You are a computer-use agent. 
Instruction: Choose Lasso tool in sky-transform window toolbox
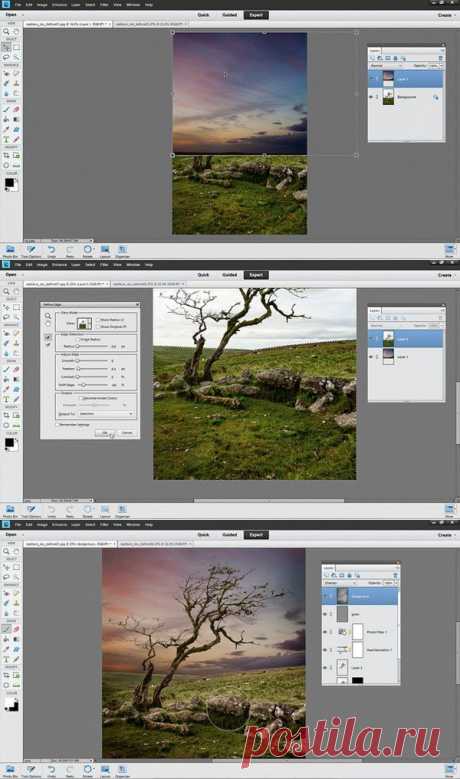click(6, 57)
